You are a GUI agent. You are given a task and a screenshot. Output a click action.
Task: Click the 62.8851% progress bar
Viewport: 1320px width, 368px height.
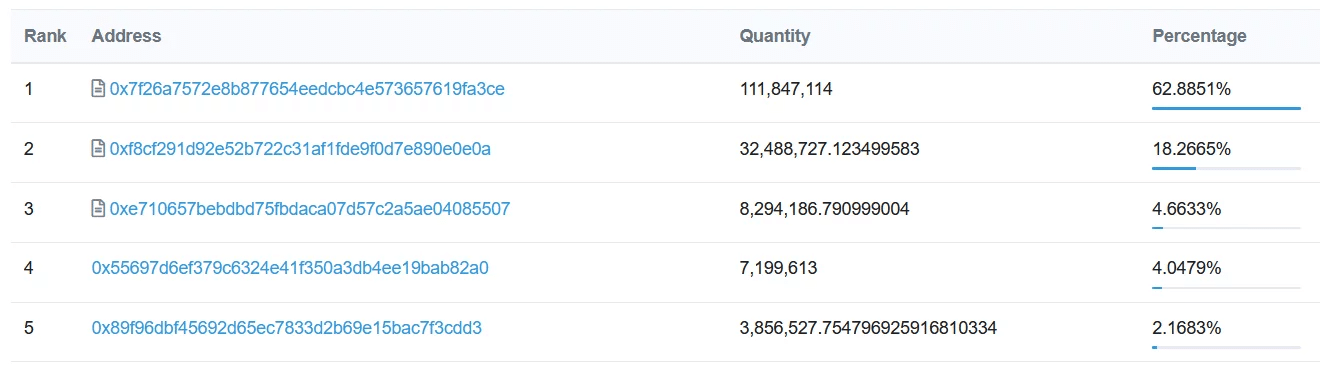[x=1226, y=108]
